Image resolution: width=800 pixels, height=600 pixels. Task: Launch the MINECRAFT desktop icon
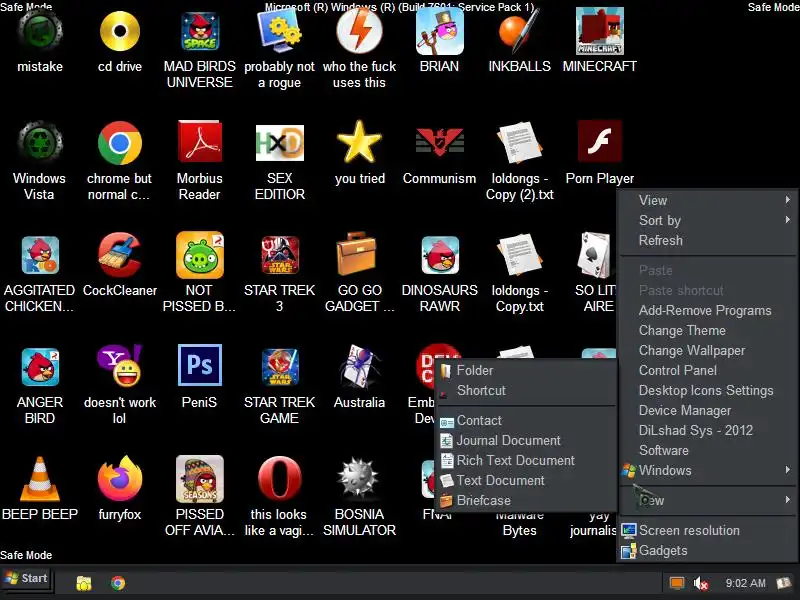click(599, 32)
